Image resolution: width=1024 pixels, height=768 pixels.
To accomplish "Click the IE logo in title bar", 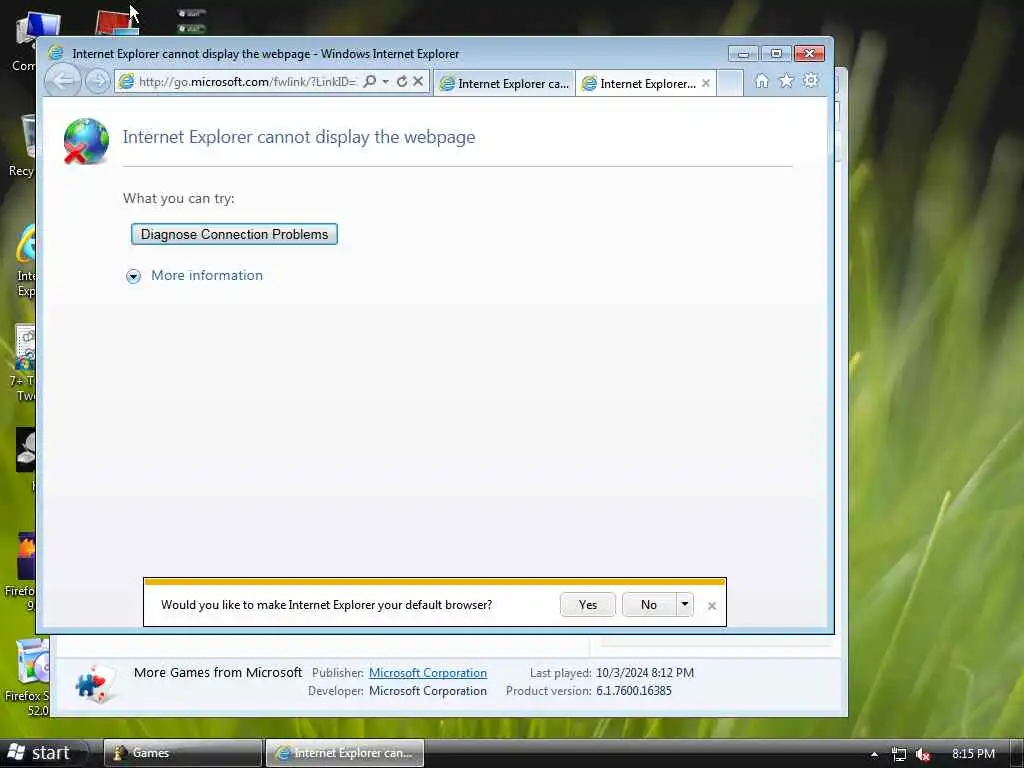I will point(56,53).
